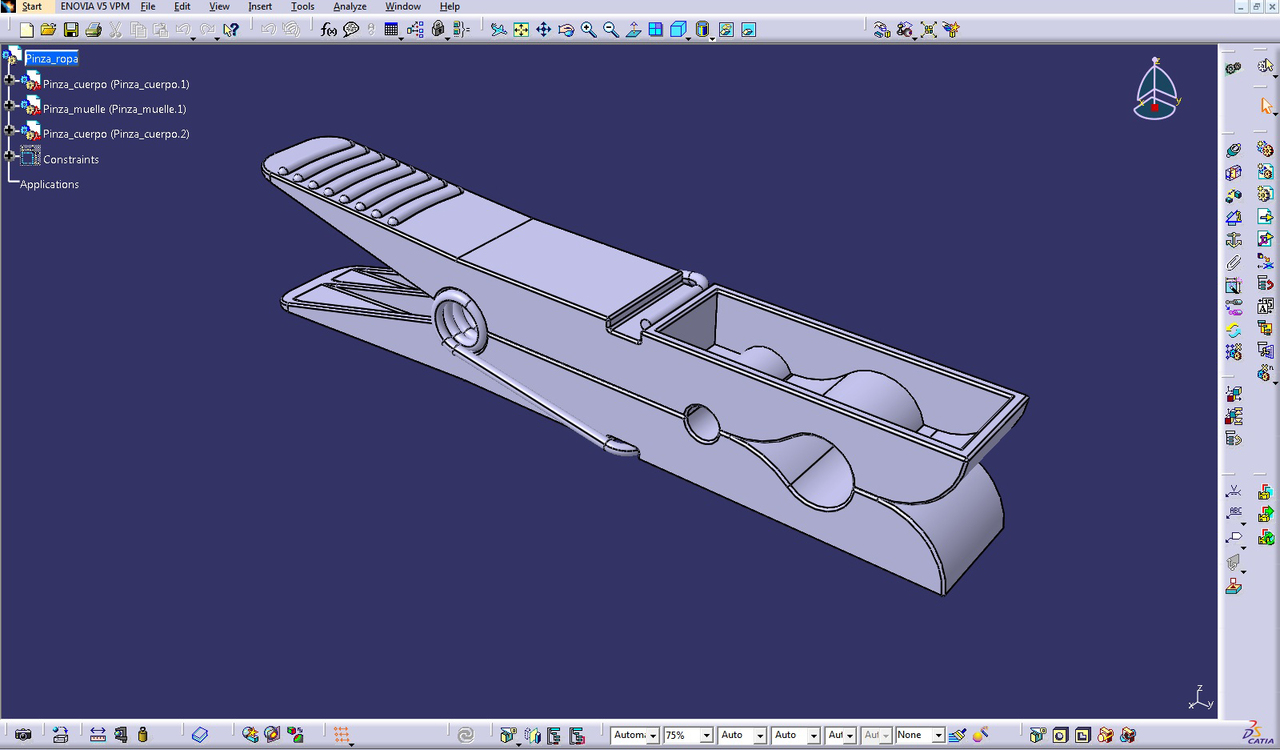Screen dimensions: 1280x750
Task: Select the Rotate view tool
Action: click(x=566, y=30)
